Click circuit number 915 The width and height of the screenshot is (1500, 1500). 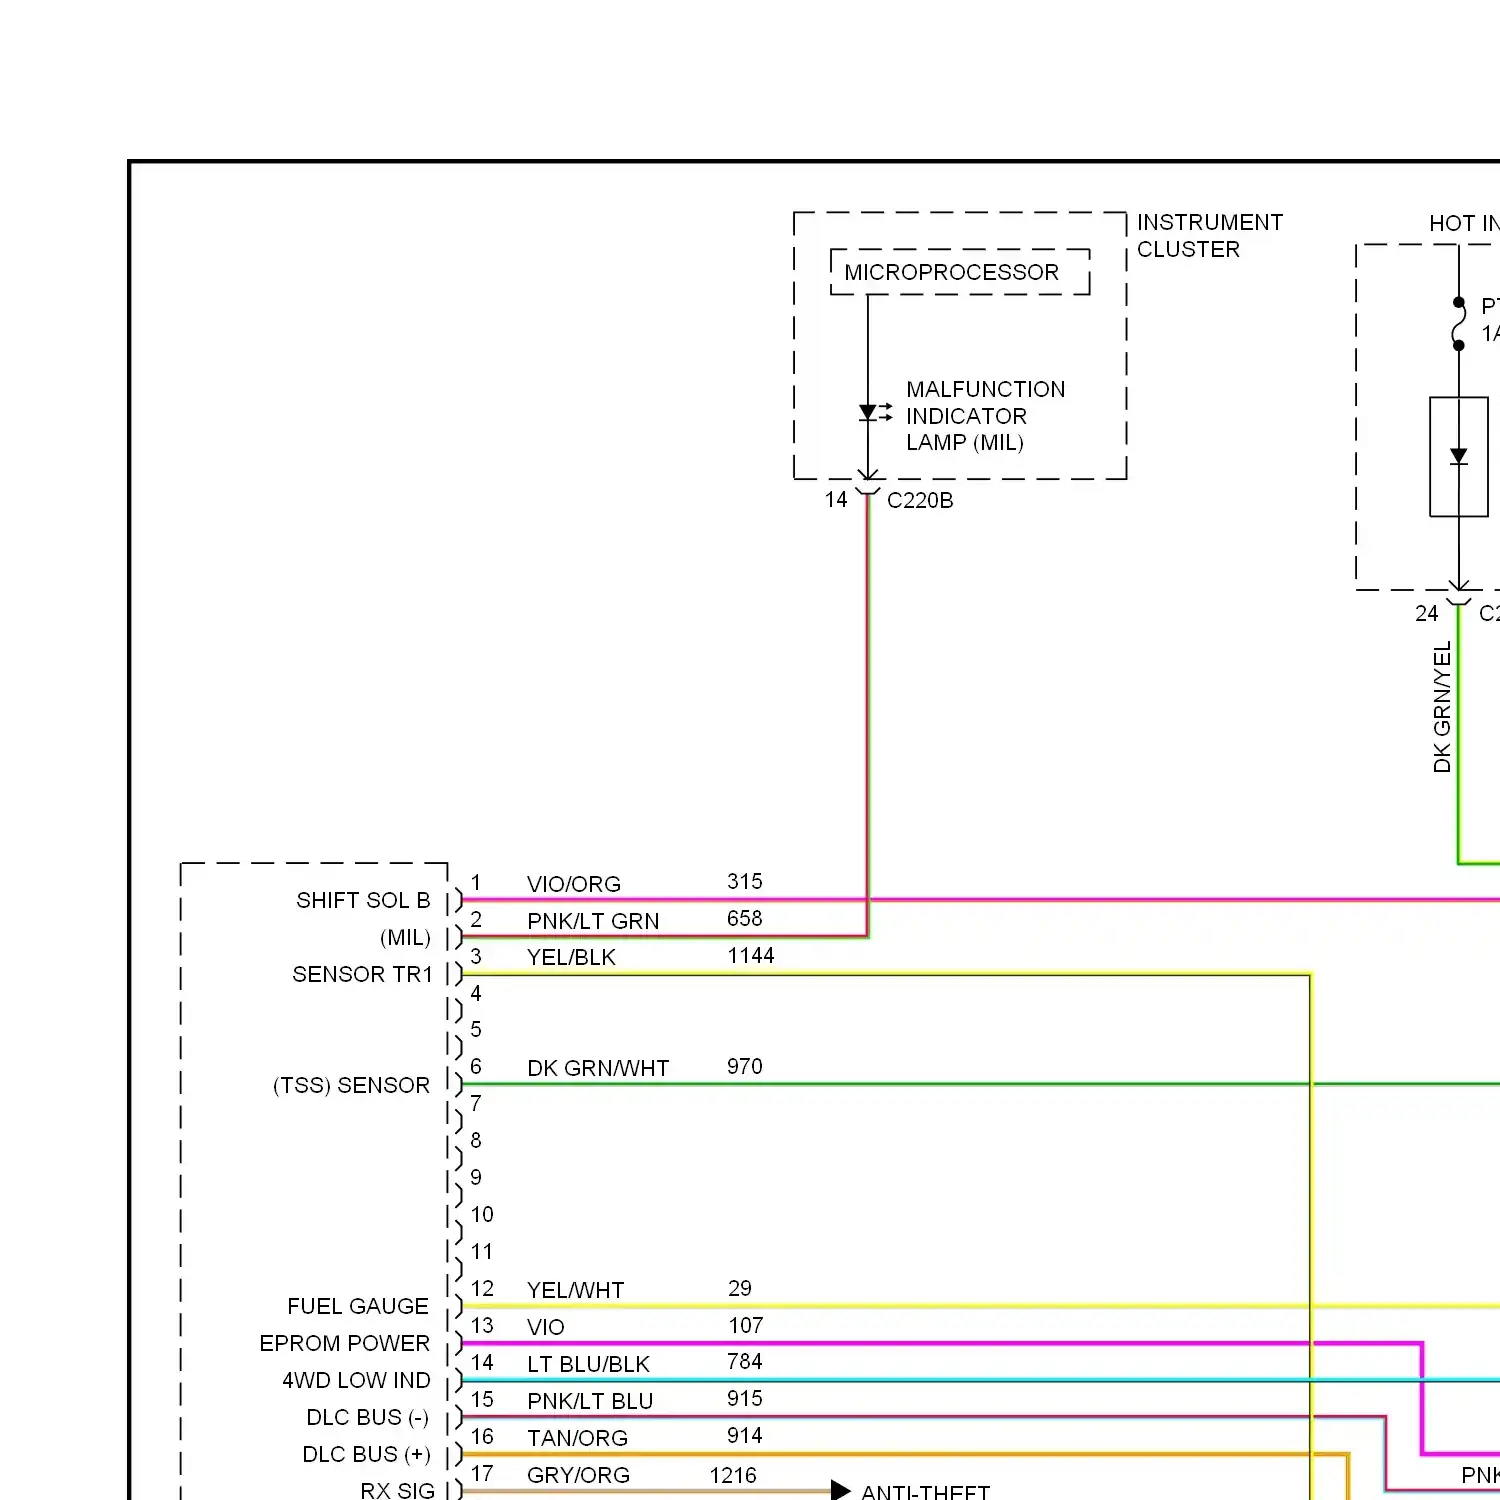pos(745,1398)
